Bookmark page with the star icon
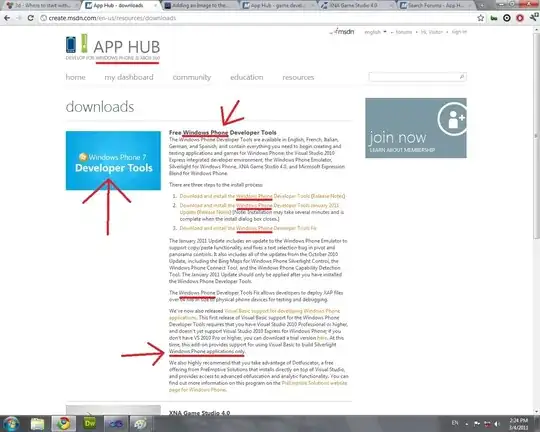The width and height of the screenshot is (540, 432). 481,18
